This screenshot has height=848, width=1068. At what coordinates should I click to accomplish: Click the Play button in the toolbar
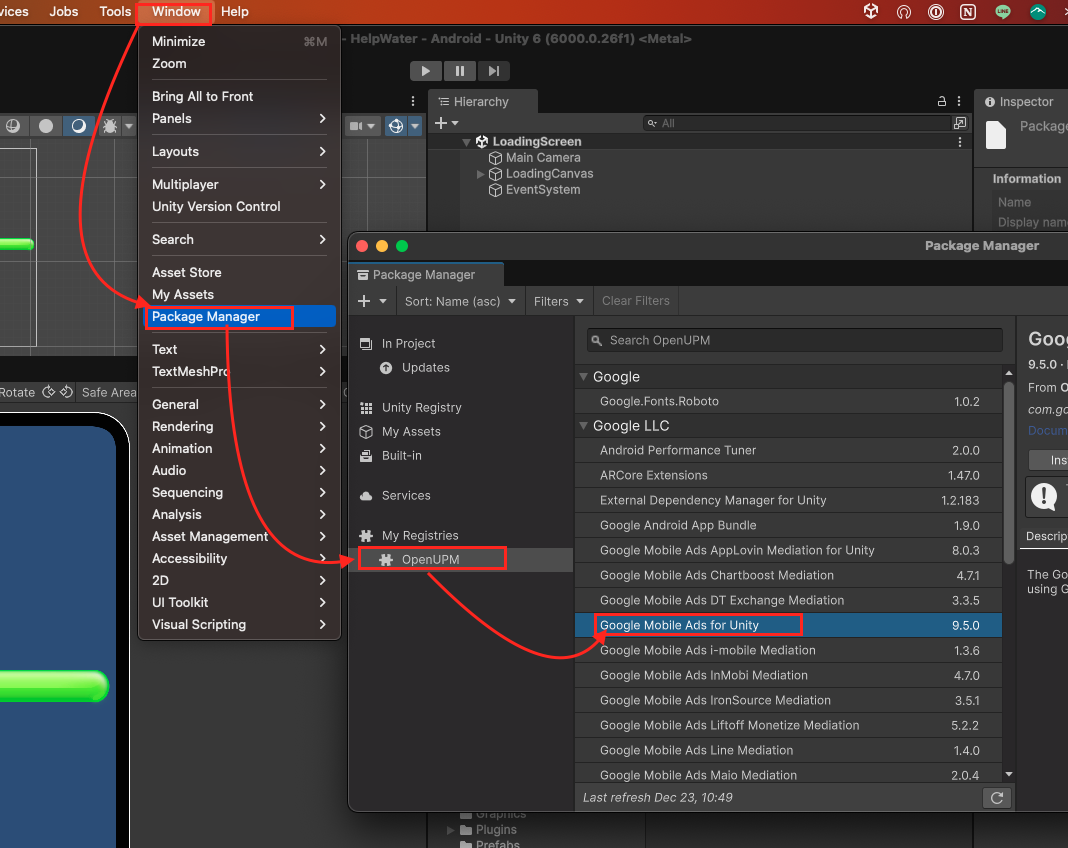pos(426,71)
